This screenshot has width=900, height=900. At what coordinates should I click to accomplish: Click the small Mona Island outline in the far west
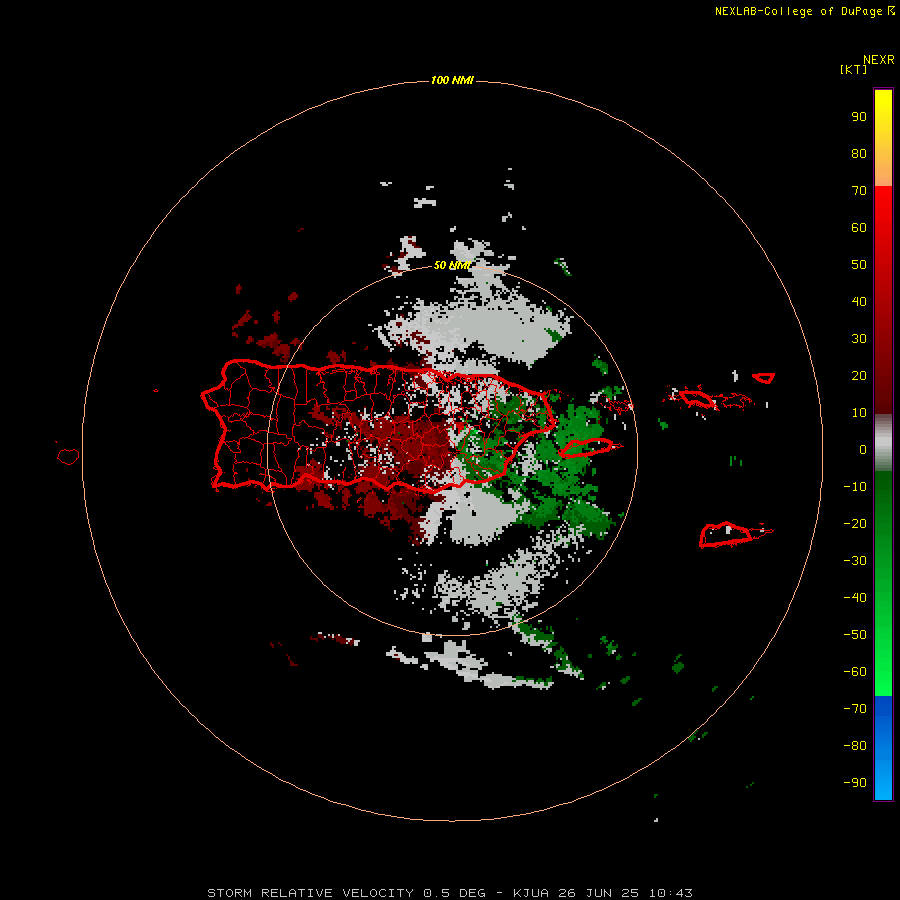(x=68, y=456)
